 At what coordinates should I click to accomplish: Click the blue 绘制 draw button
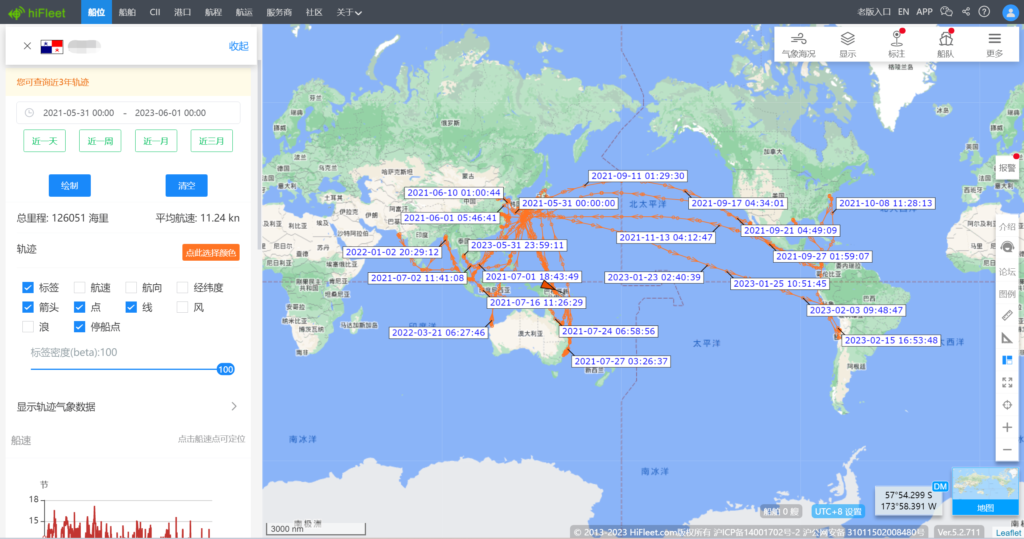click(x=70, y=186)
